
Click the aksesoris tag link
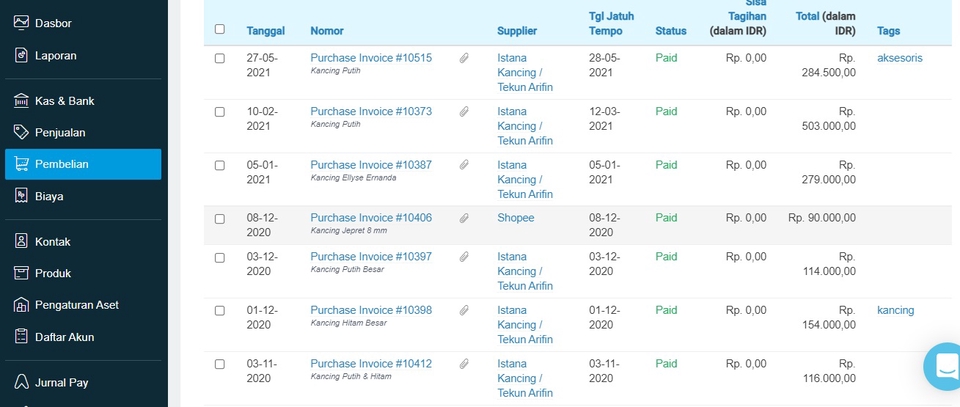[899, 58]
